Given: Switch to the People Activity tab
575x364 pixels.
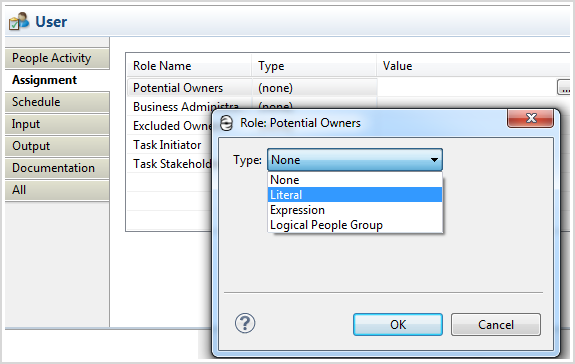Looking at the screenshot, I should 57,58.
